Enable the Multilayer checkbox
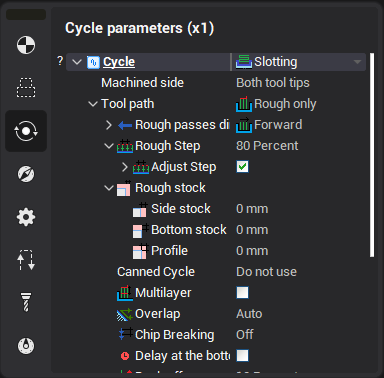Image resolution: width=384 pixels, height=378 pixels. [x=242, y=293]
